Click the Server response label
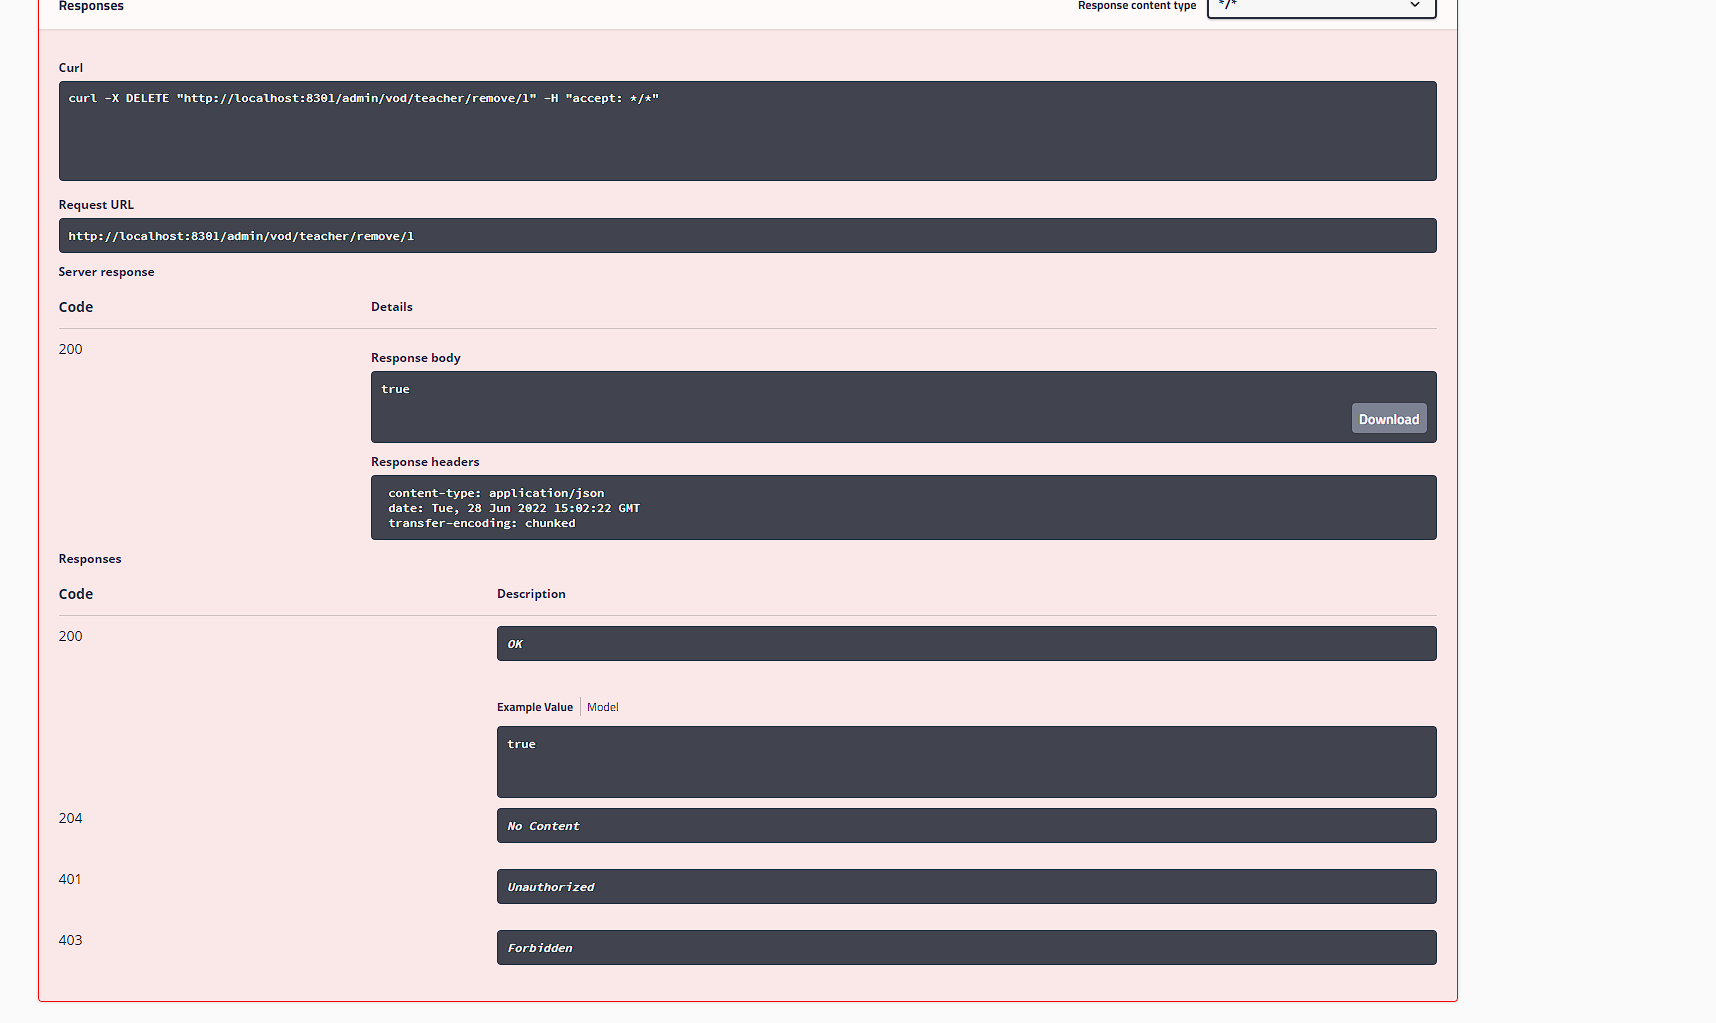 tap(107, 272)
